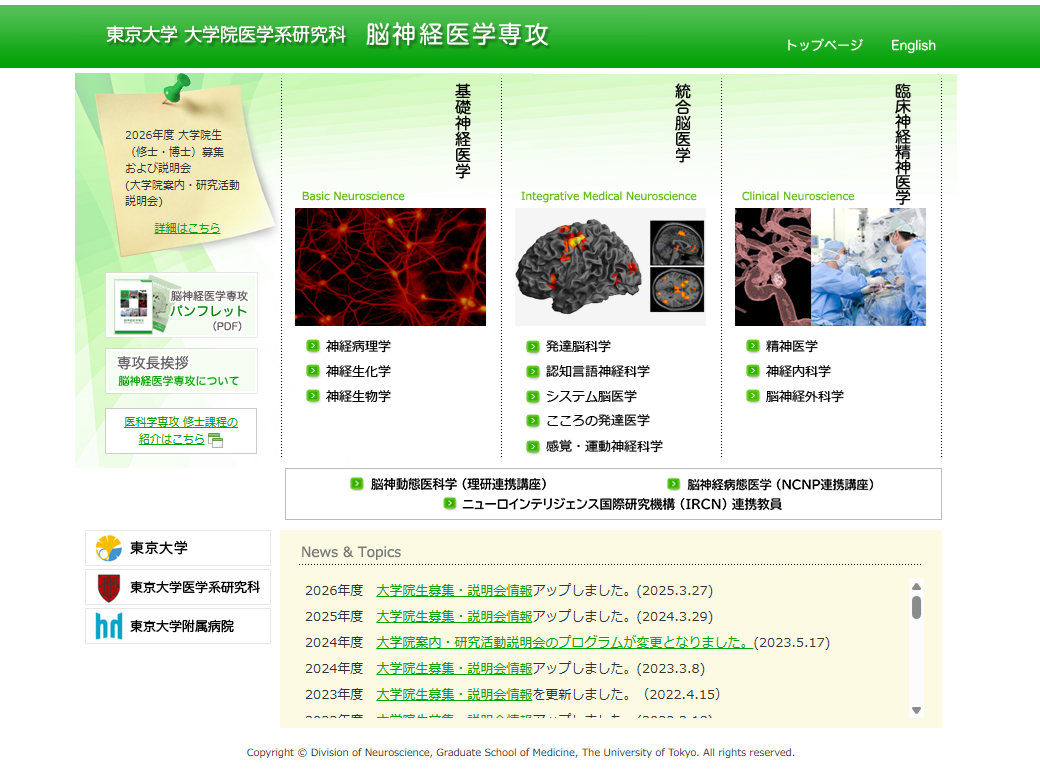The width and height of the screenshot is (1040, 780).
Task: Click the green arrow icon beside 神経内科学
Action: (753, 371)
